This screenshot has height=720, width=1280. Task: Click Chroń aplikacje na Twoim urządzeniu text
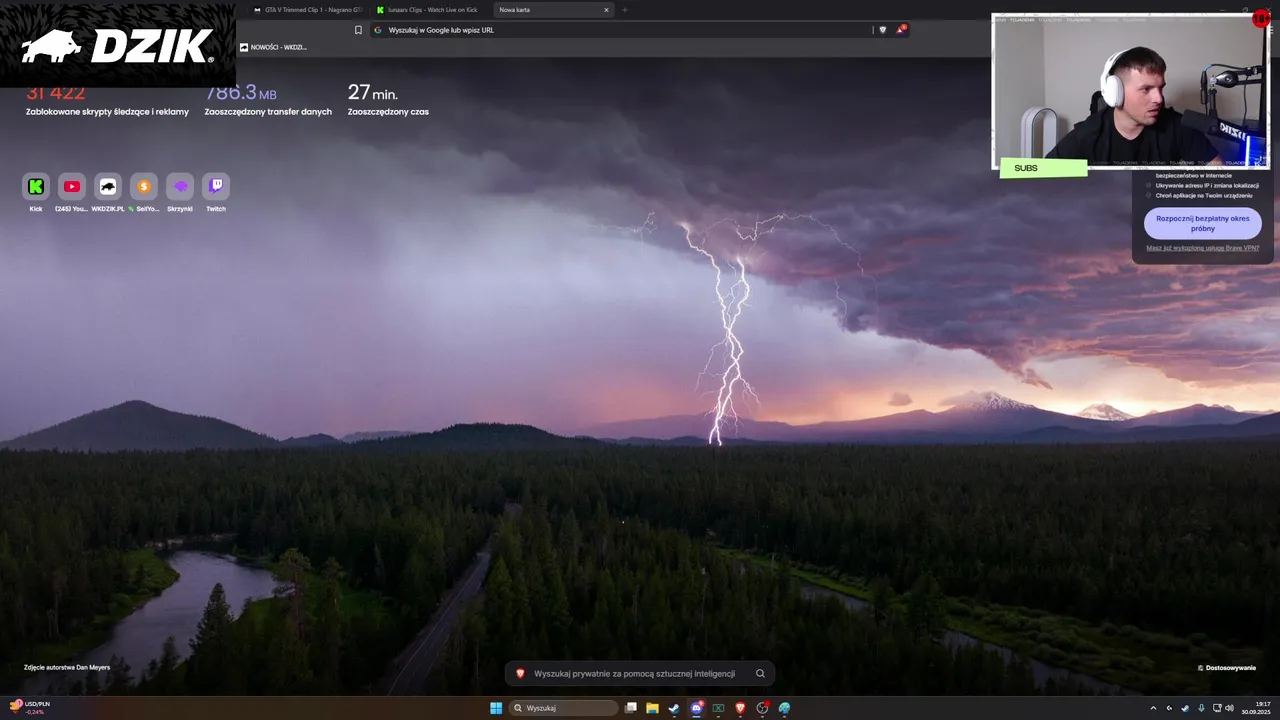click(1204, 195)
